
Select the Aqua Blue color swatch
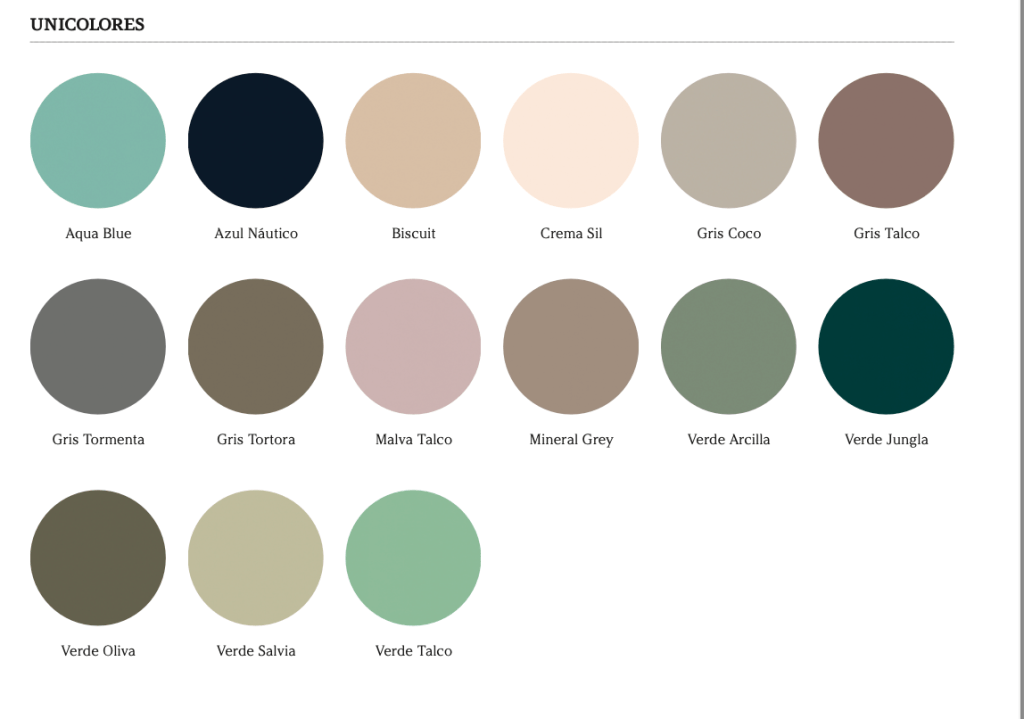[x=98, y=140]
